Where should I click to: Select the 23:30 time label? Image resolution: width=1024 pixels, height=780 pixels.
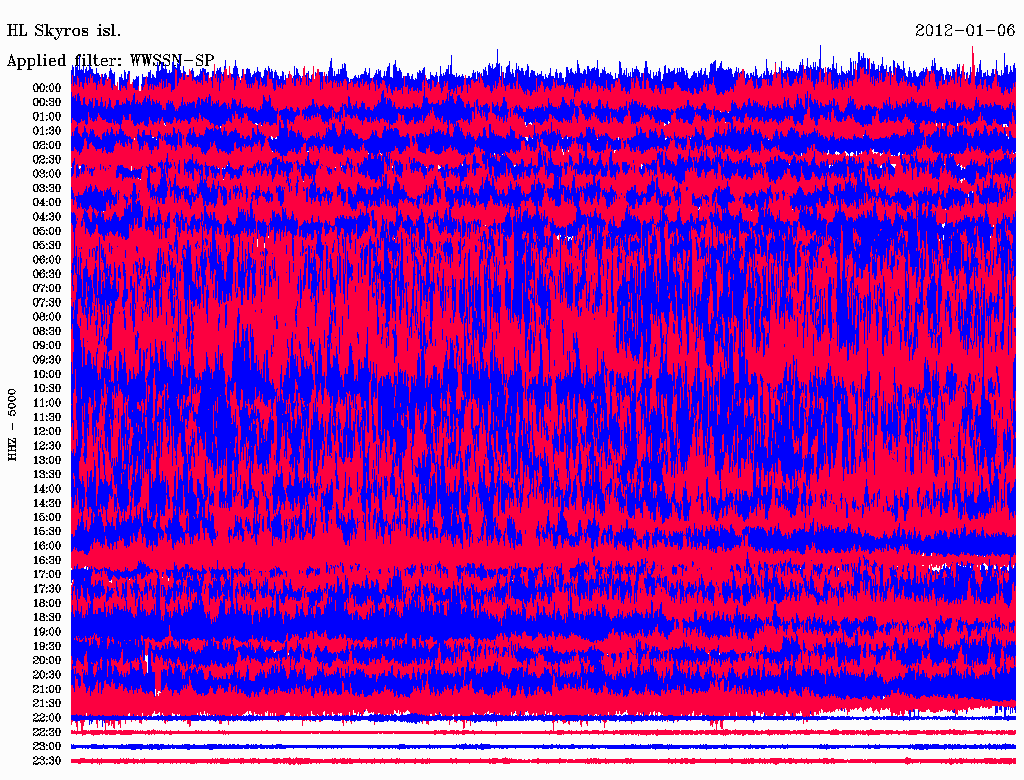(47, 760)
